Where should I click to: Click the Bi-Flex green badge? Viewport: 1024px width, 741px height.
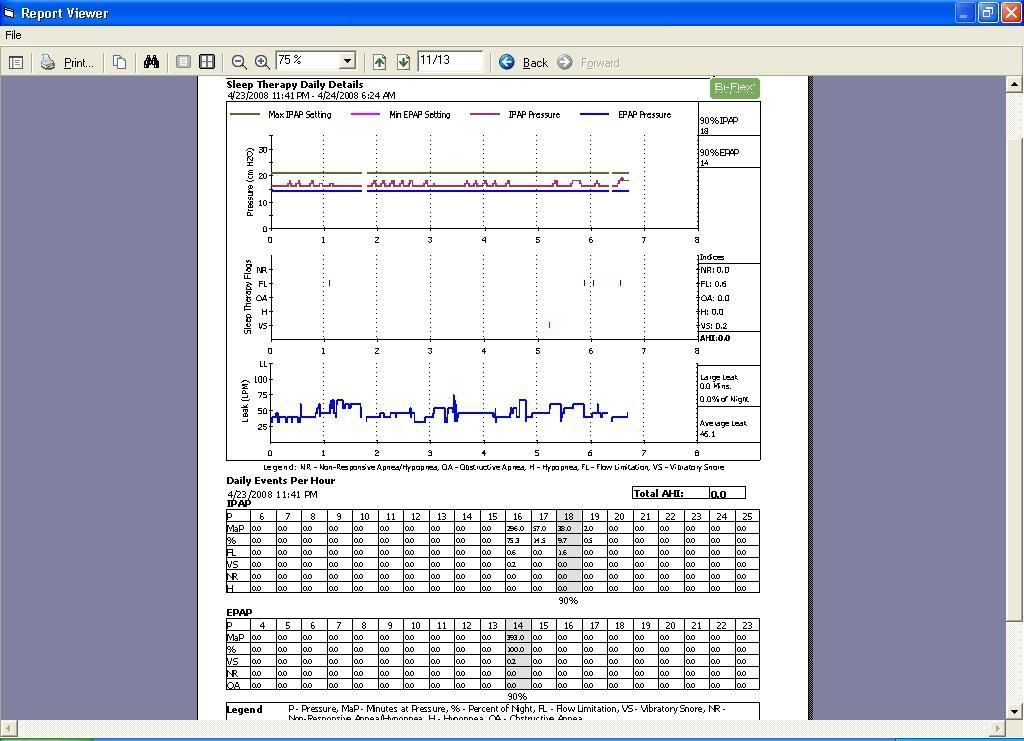point(735,87)
